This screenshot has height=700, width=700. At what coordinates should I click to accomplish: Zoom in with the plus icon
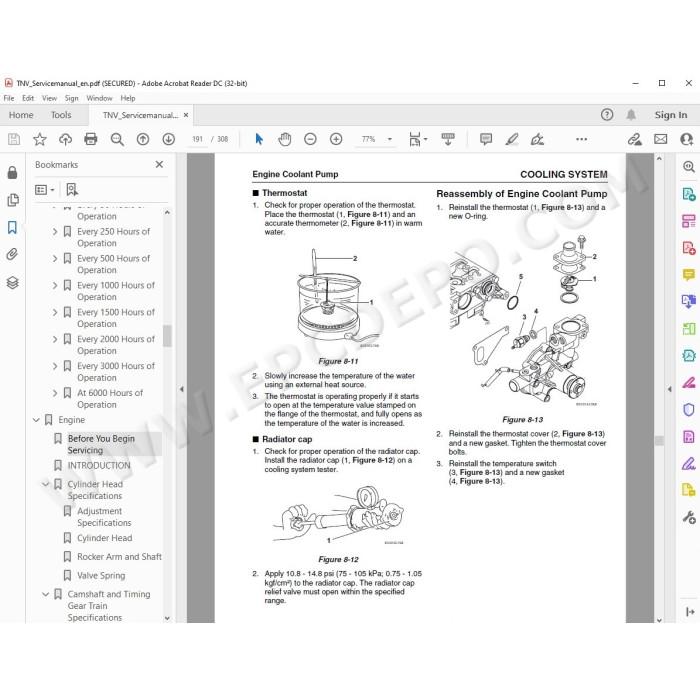[x=336, y=139]
